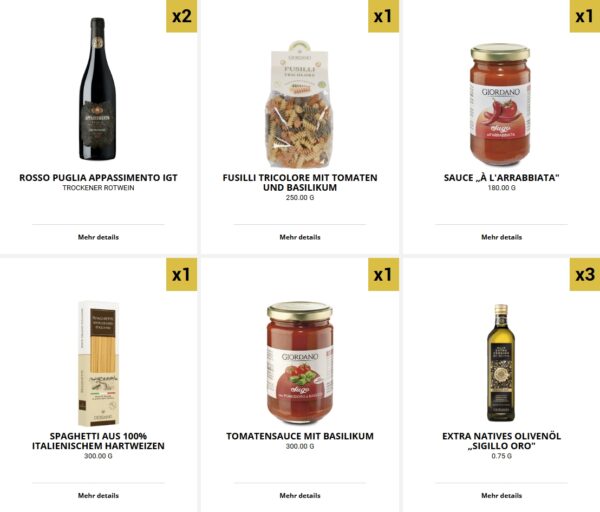Open the Arrabbiata sauce jar image
The image size is (600, 512).
501,104
